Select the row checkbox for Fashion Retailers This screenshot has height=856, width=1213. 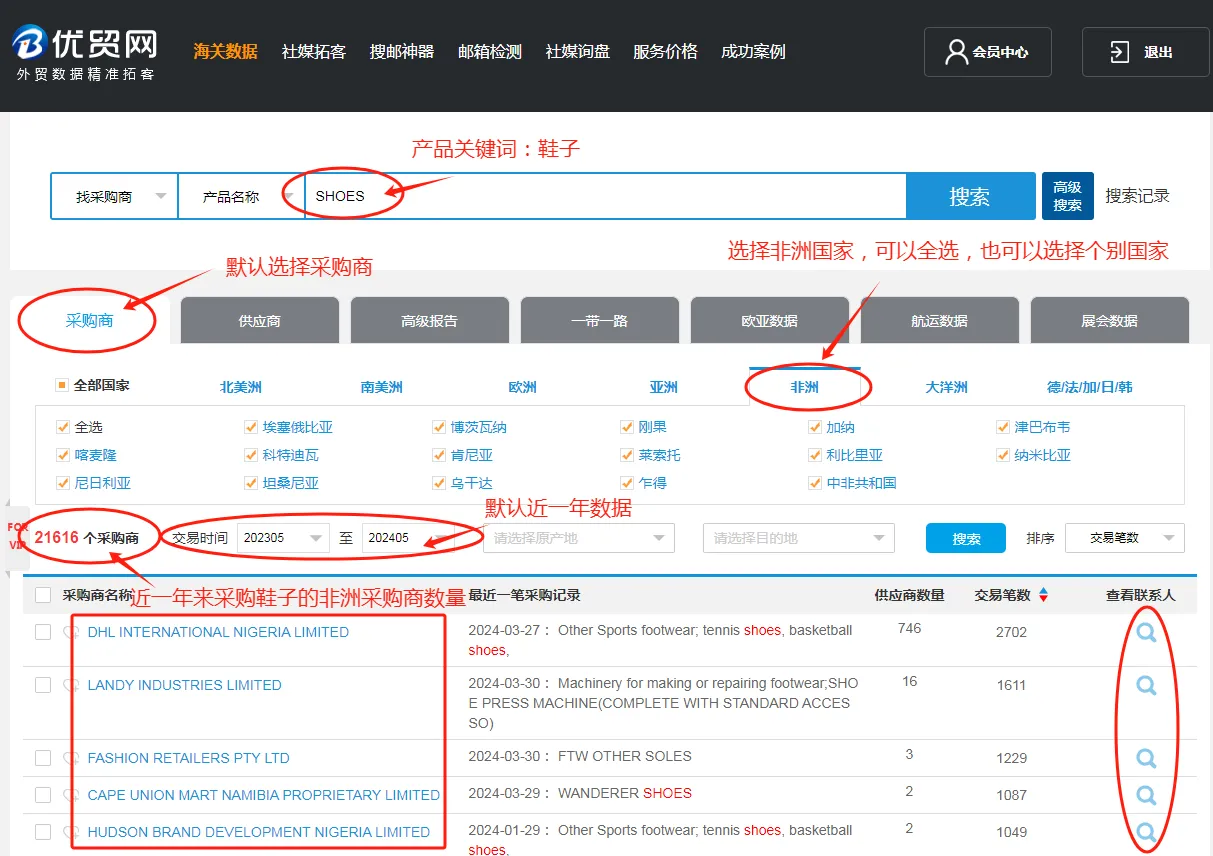43,758
